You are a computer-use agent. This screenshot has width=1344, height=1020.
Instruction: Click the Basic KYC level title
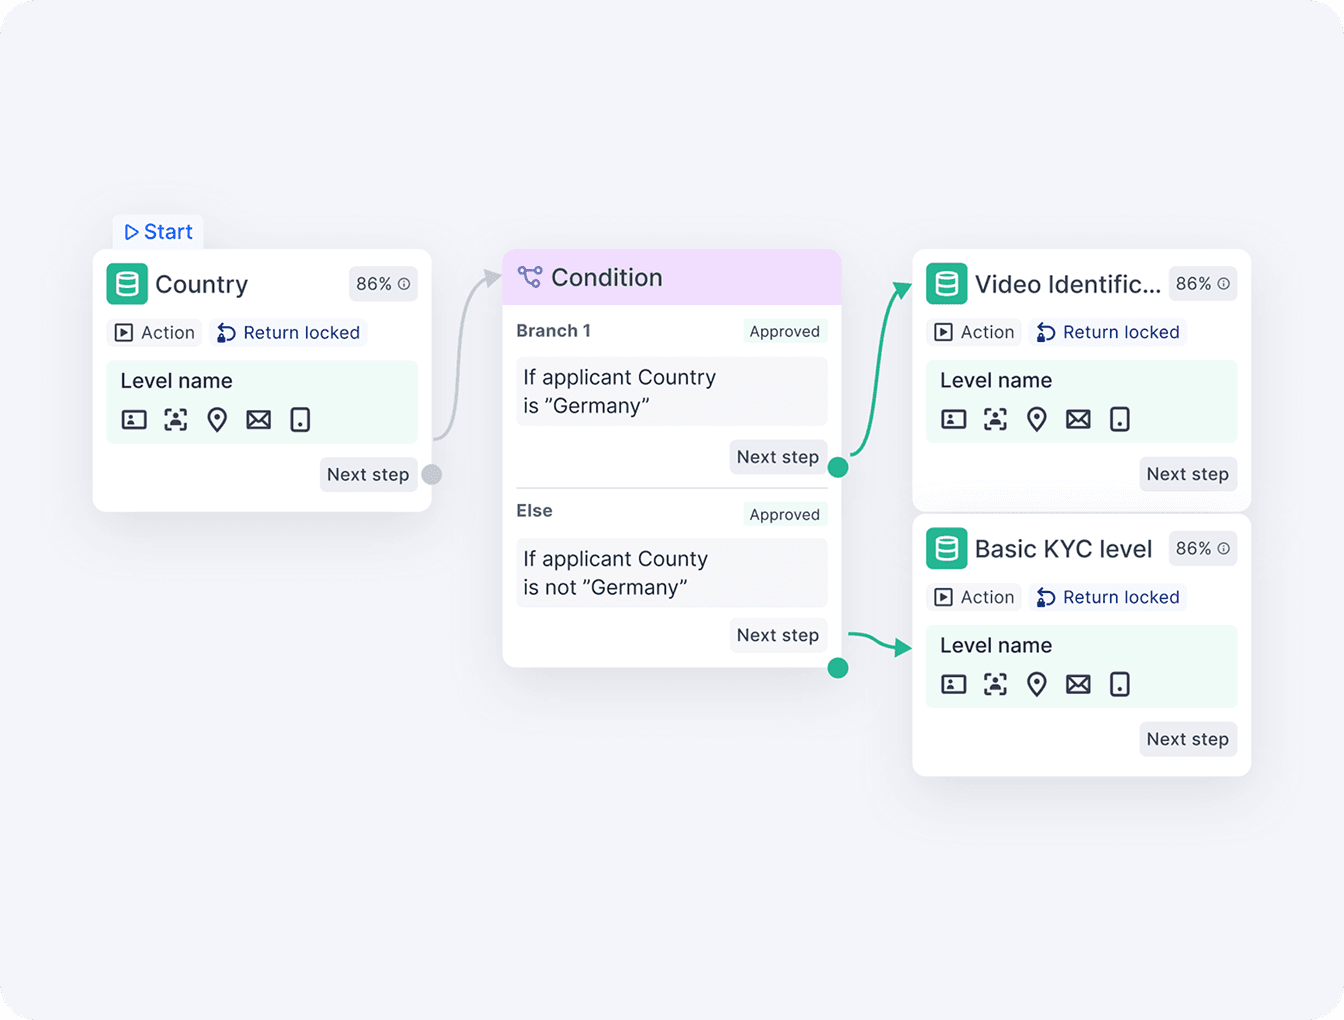[1064, 549]
